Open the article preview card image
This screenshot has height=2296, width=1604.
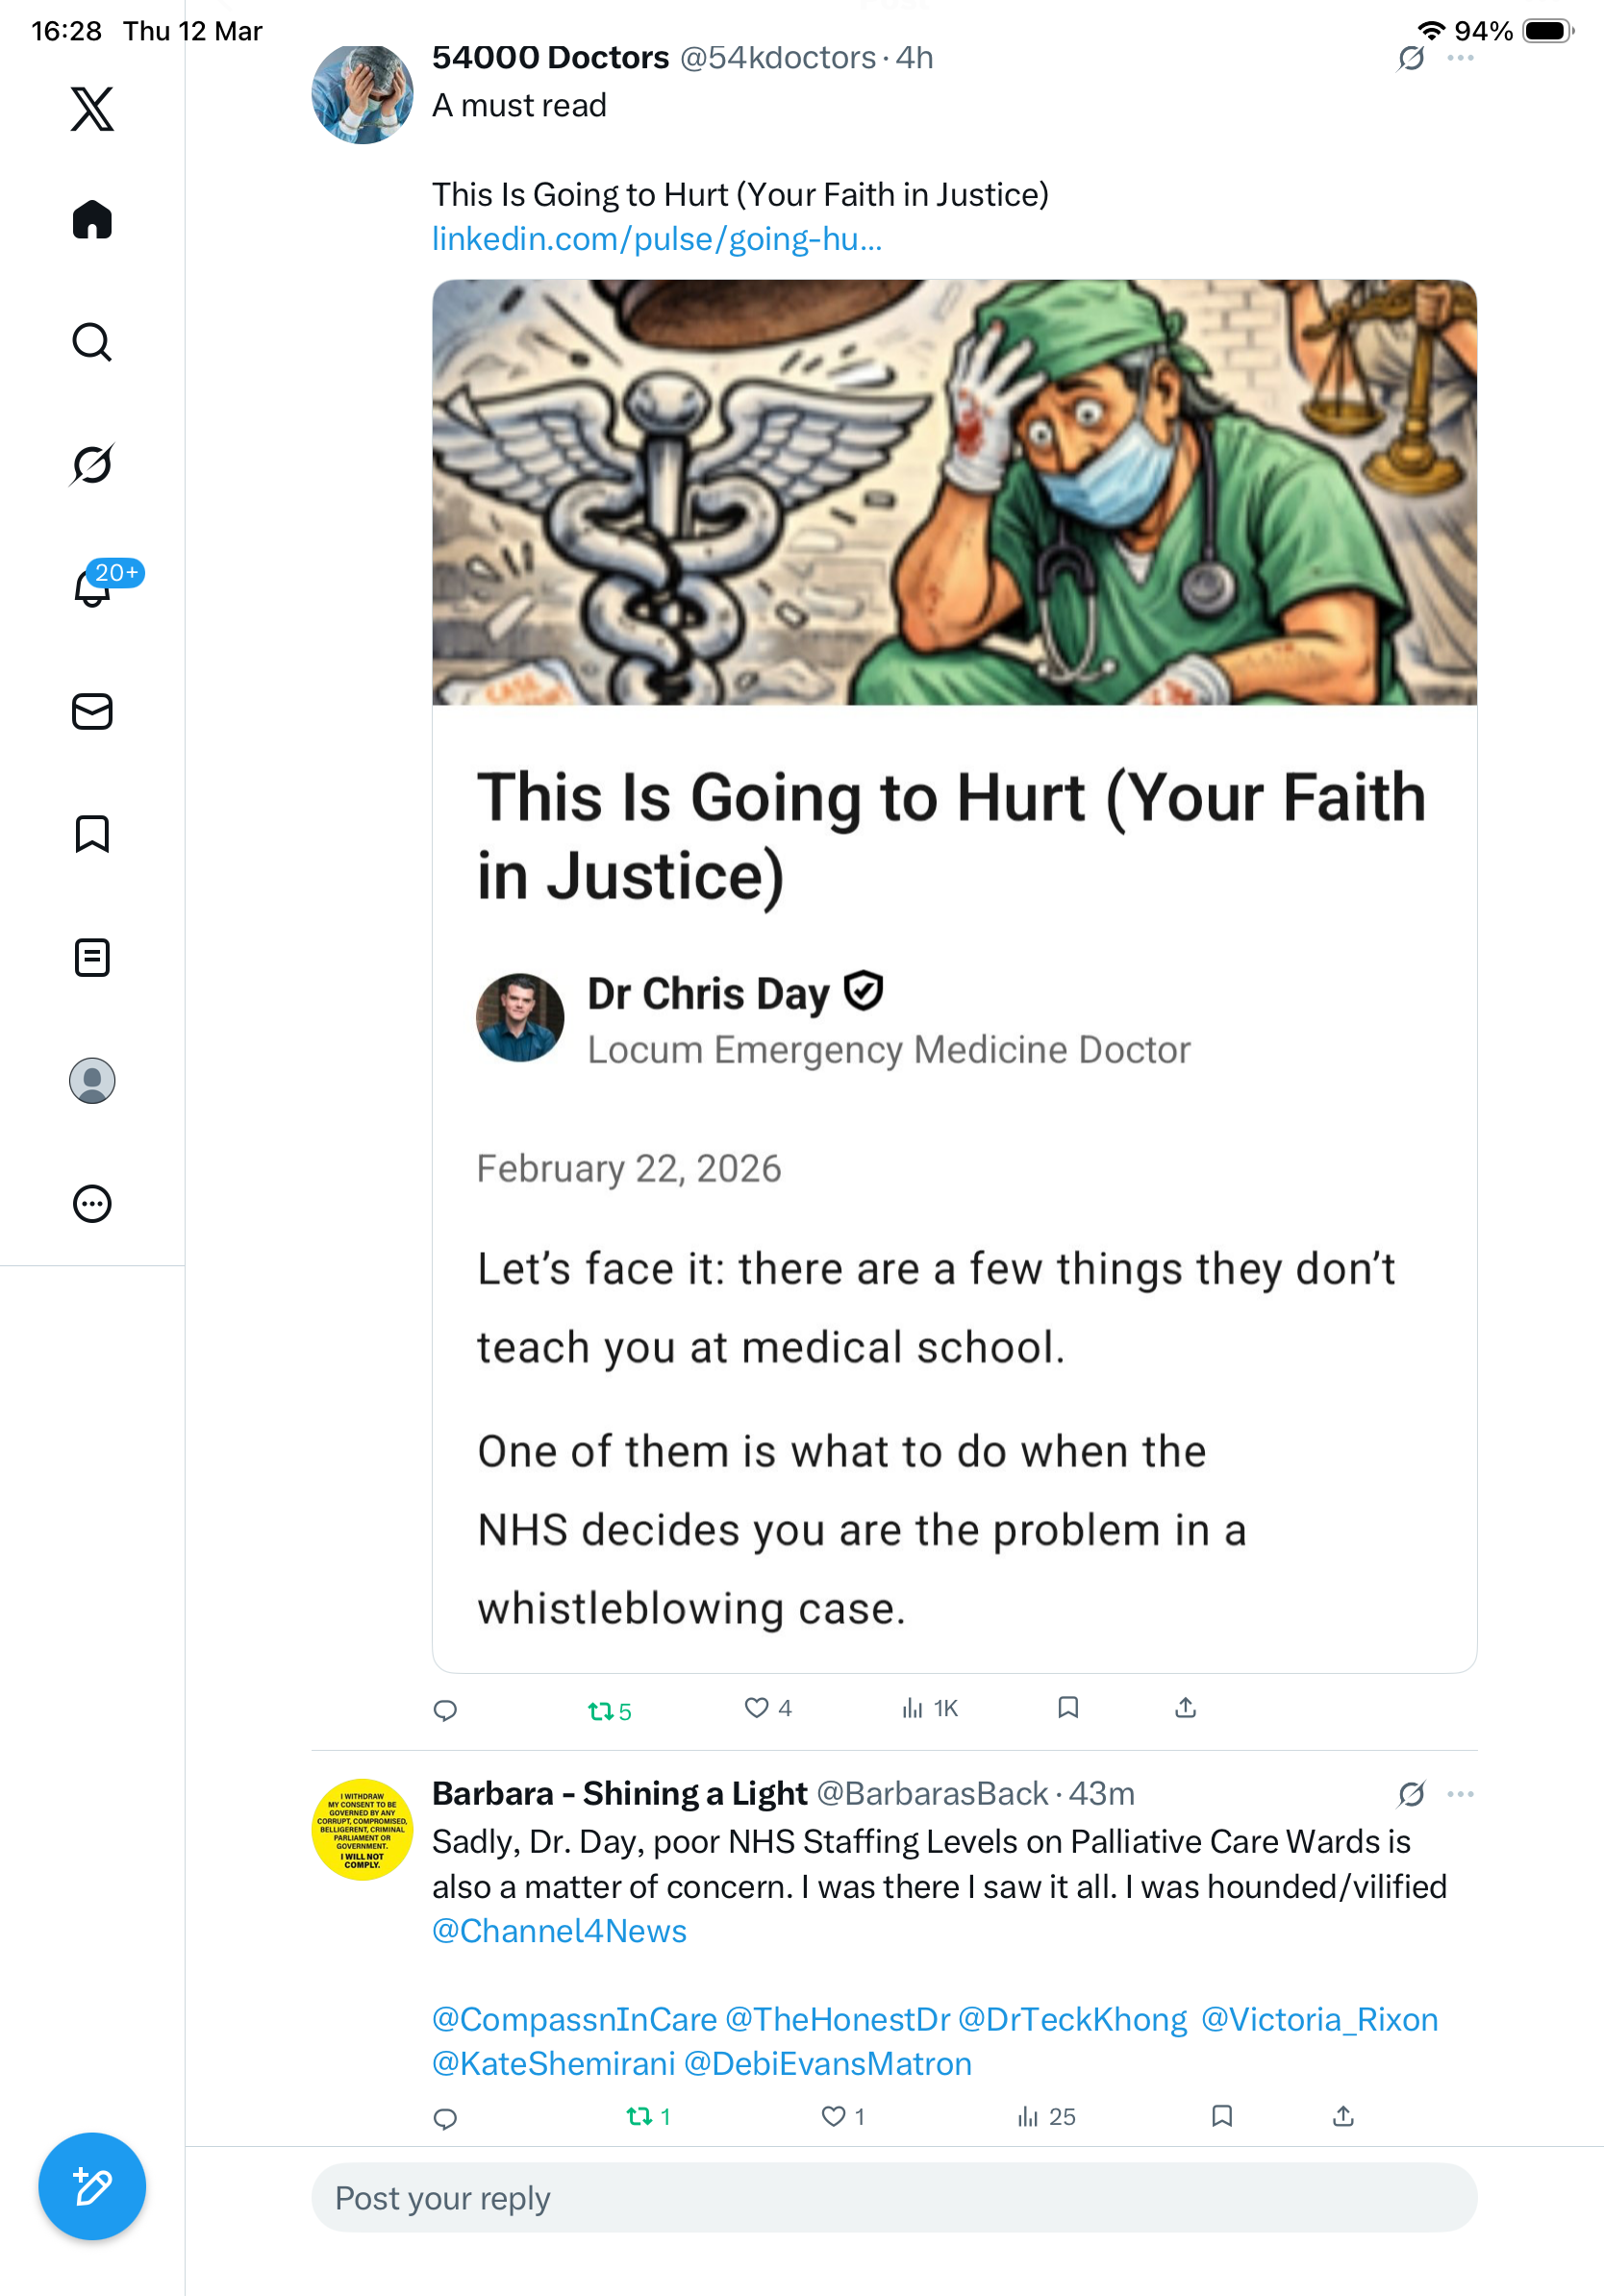click(x=954, y=492)
